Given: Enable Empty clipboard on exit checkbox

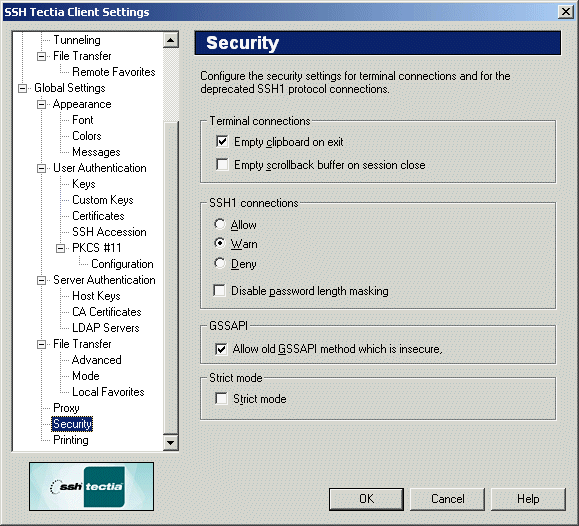Looking at the screenshot, I should pos(222,141).
